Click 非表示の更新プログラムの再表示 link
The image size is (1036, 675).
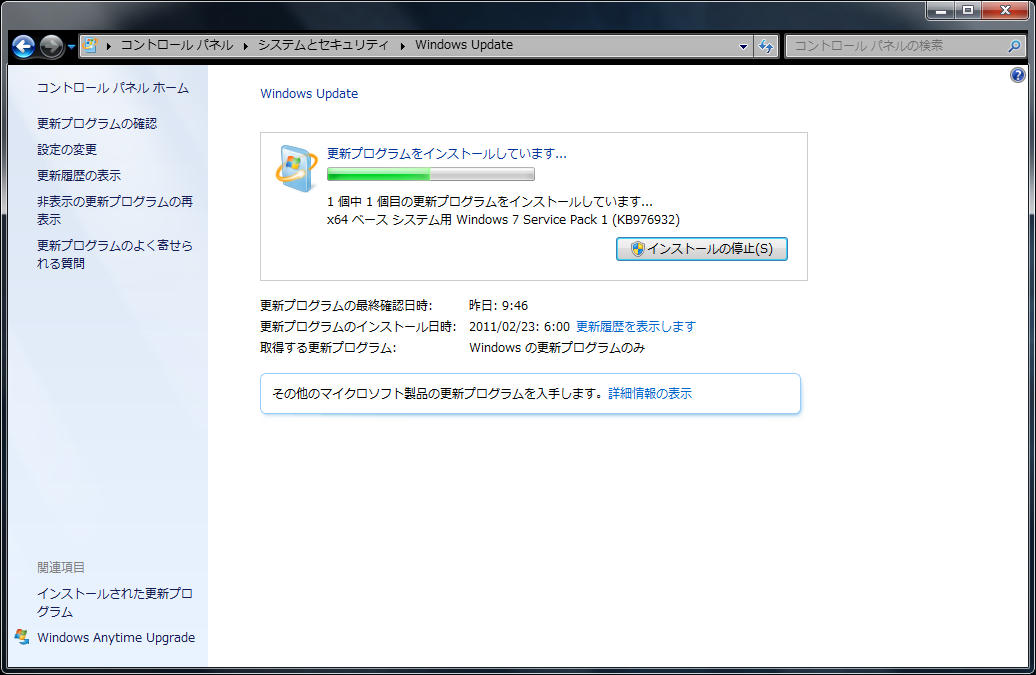click(x=114, y=210)
